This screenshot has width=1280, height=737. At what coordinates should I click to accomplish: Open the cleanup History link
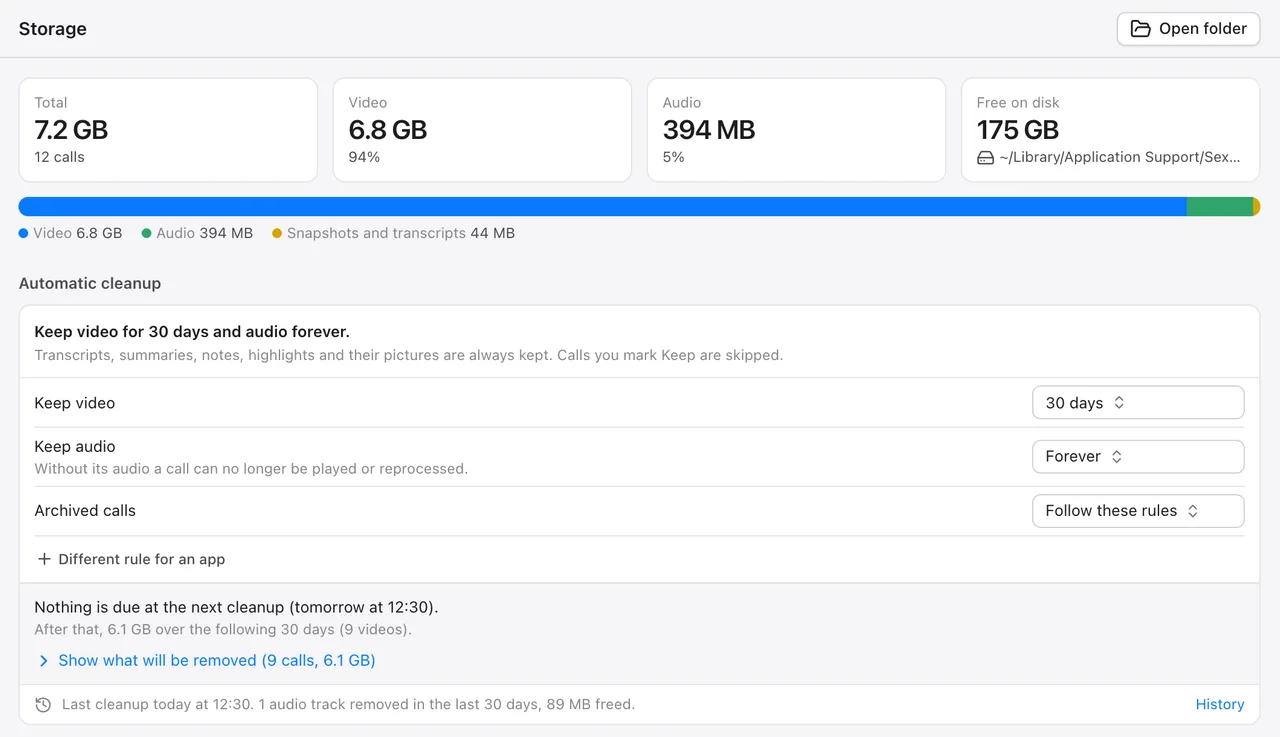pyautogui.click(x=1220, y=704)
